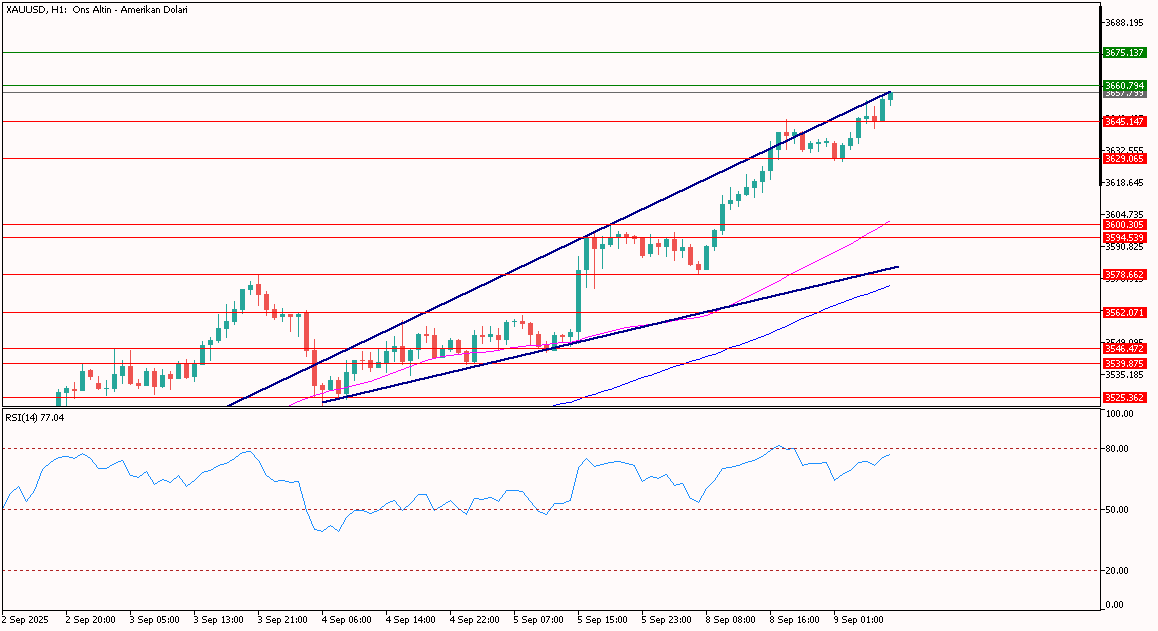Click the red 3629.065 price label
This screenshot has width=1158, height=631.
pos(1124,158)
